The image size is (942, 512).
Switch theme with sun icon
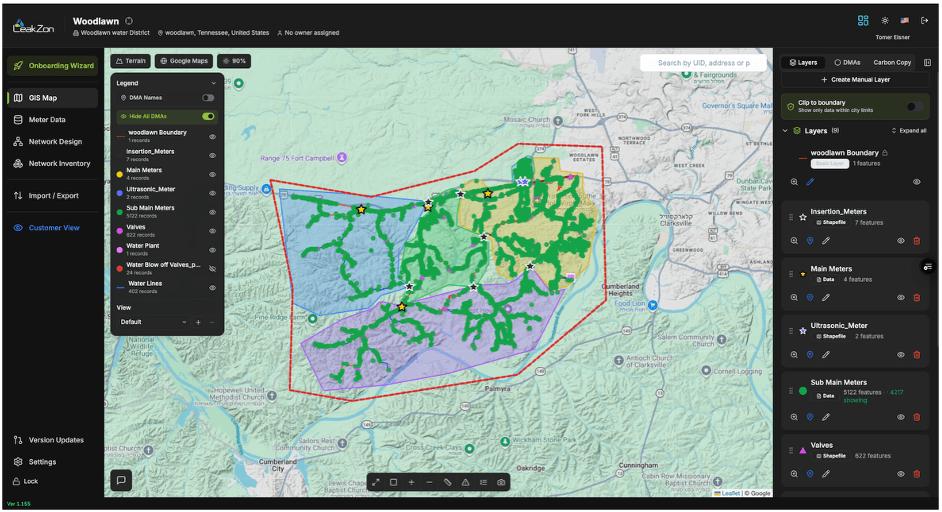[x=885, y=20]
